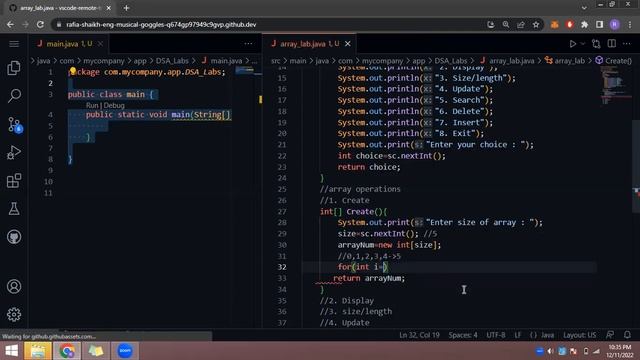Open the Windows Start menu

[x=11, y=351]
